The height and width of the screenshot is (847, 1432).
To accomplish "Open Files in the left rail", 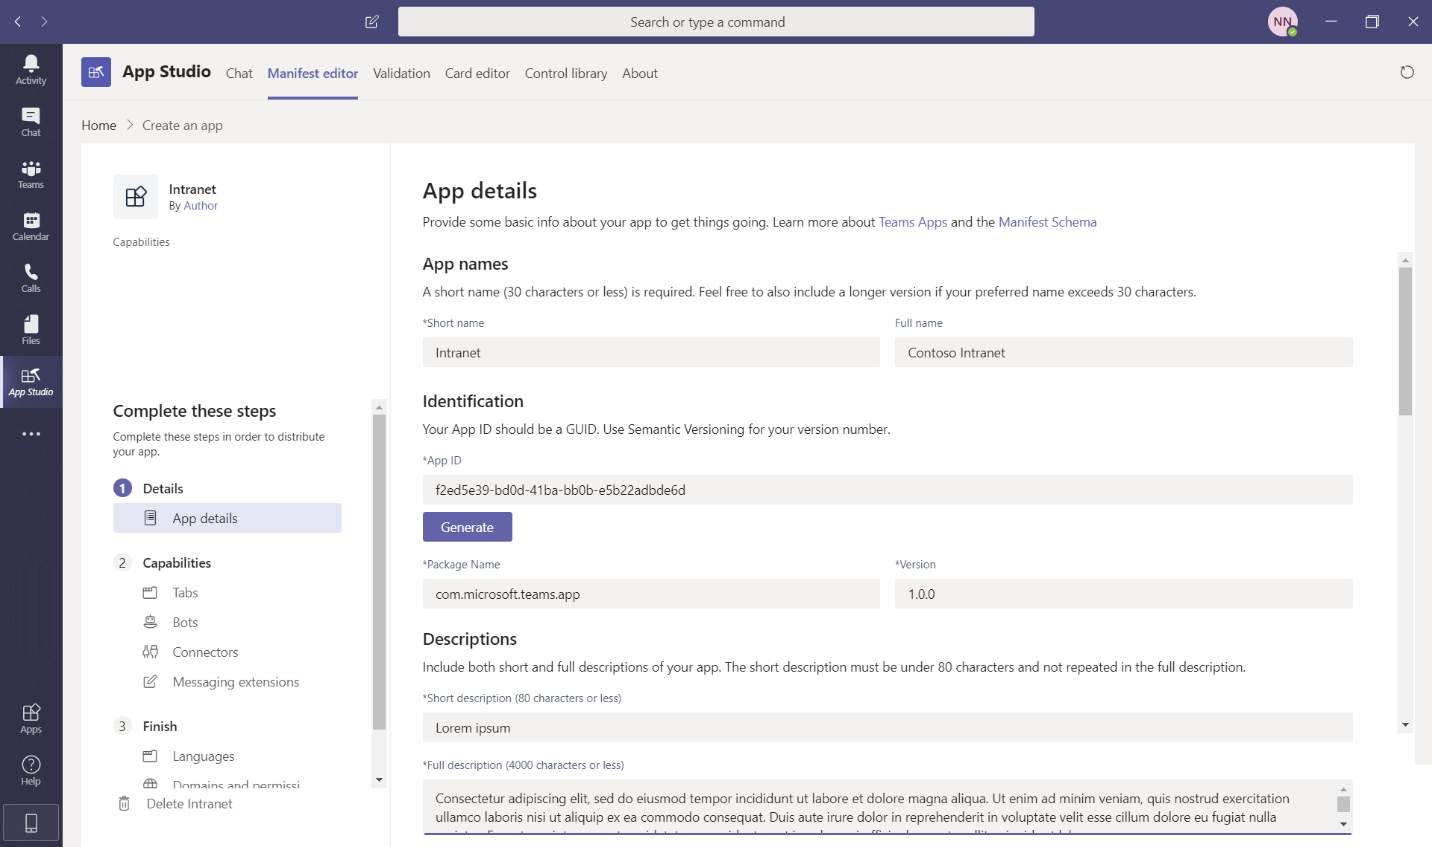I will coord(31,330).
